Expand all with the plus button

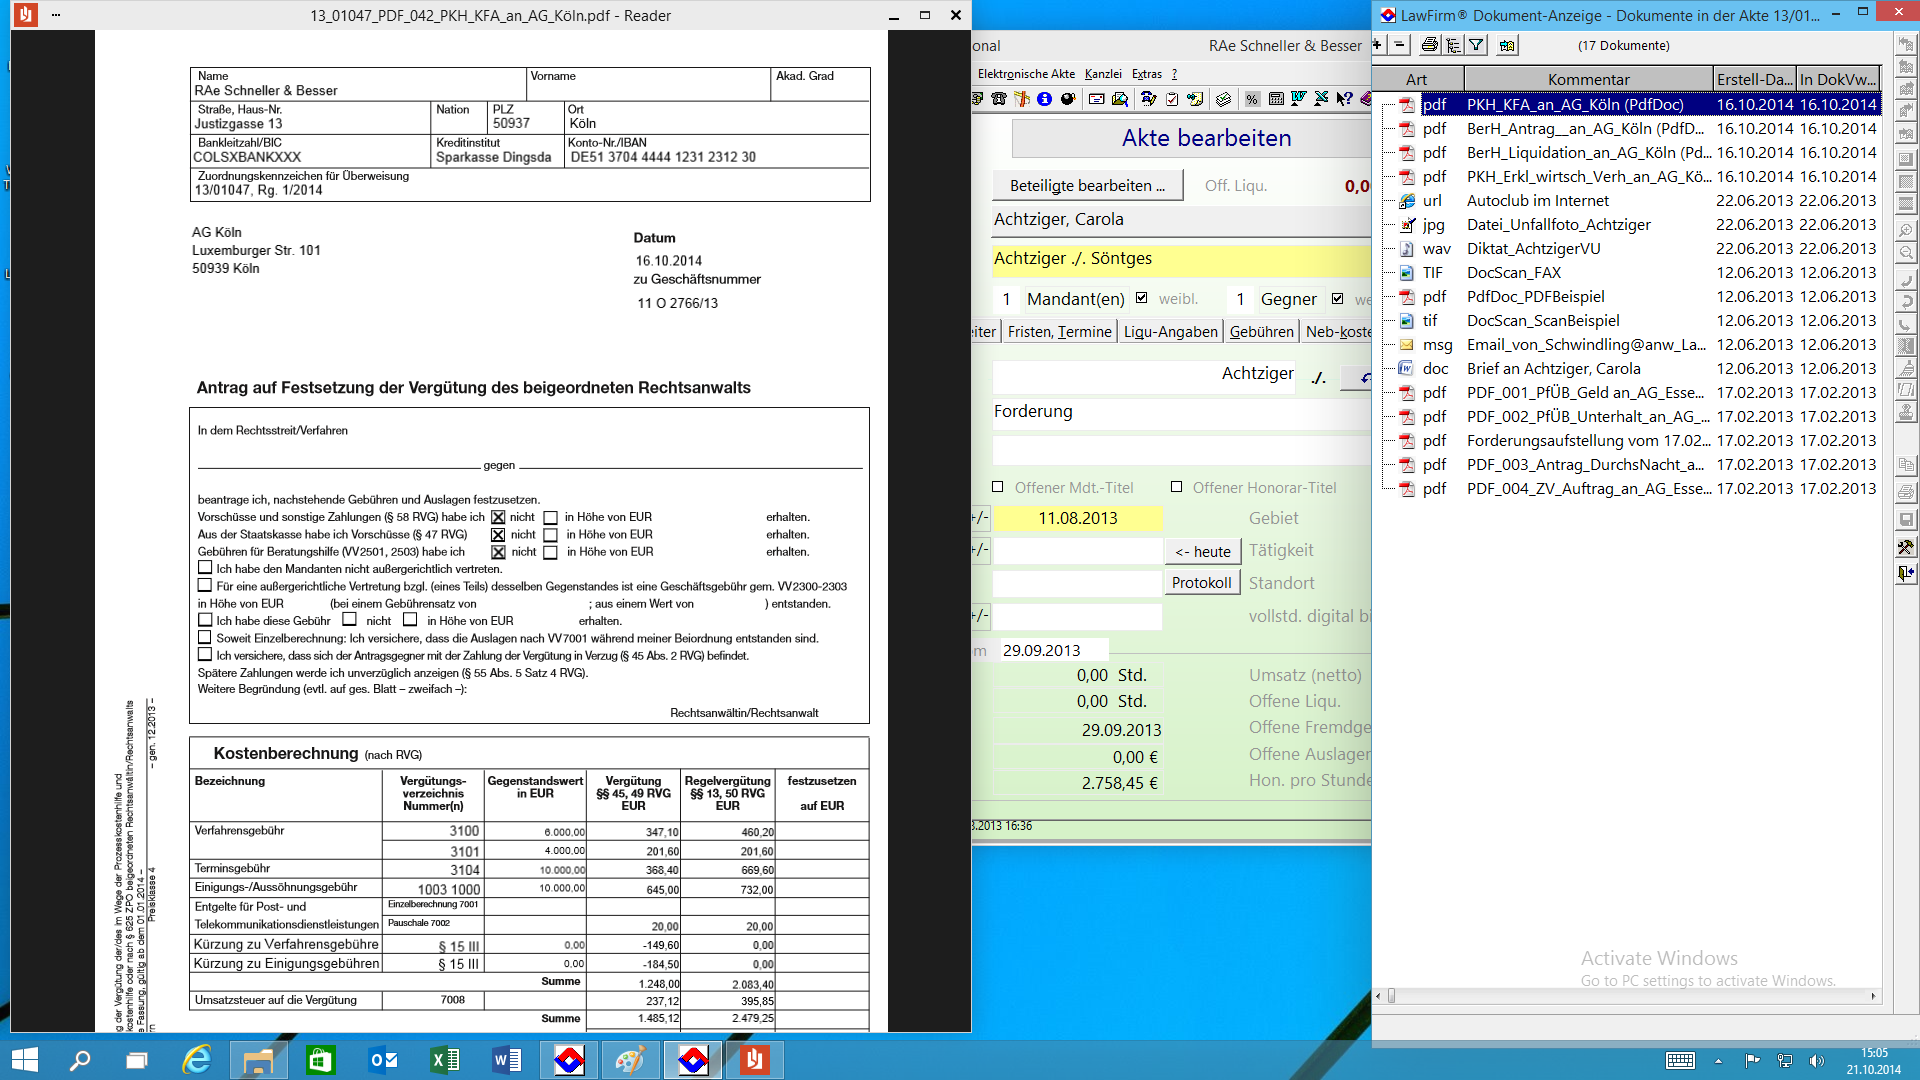1378,45
